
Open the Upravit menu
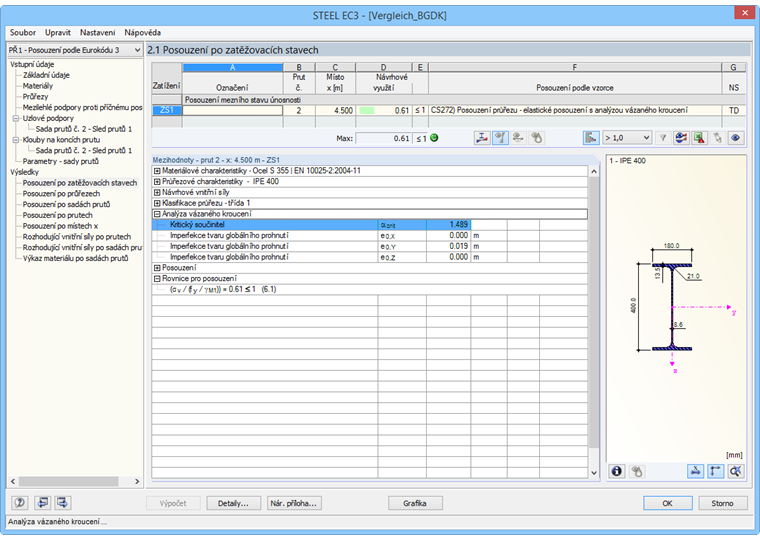[58, 32]
